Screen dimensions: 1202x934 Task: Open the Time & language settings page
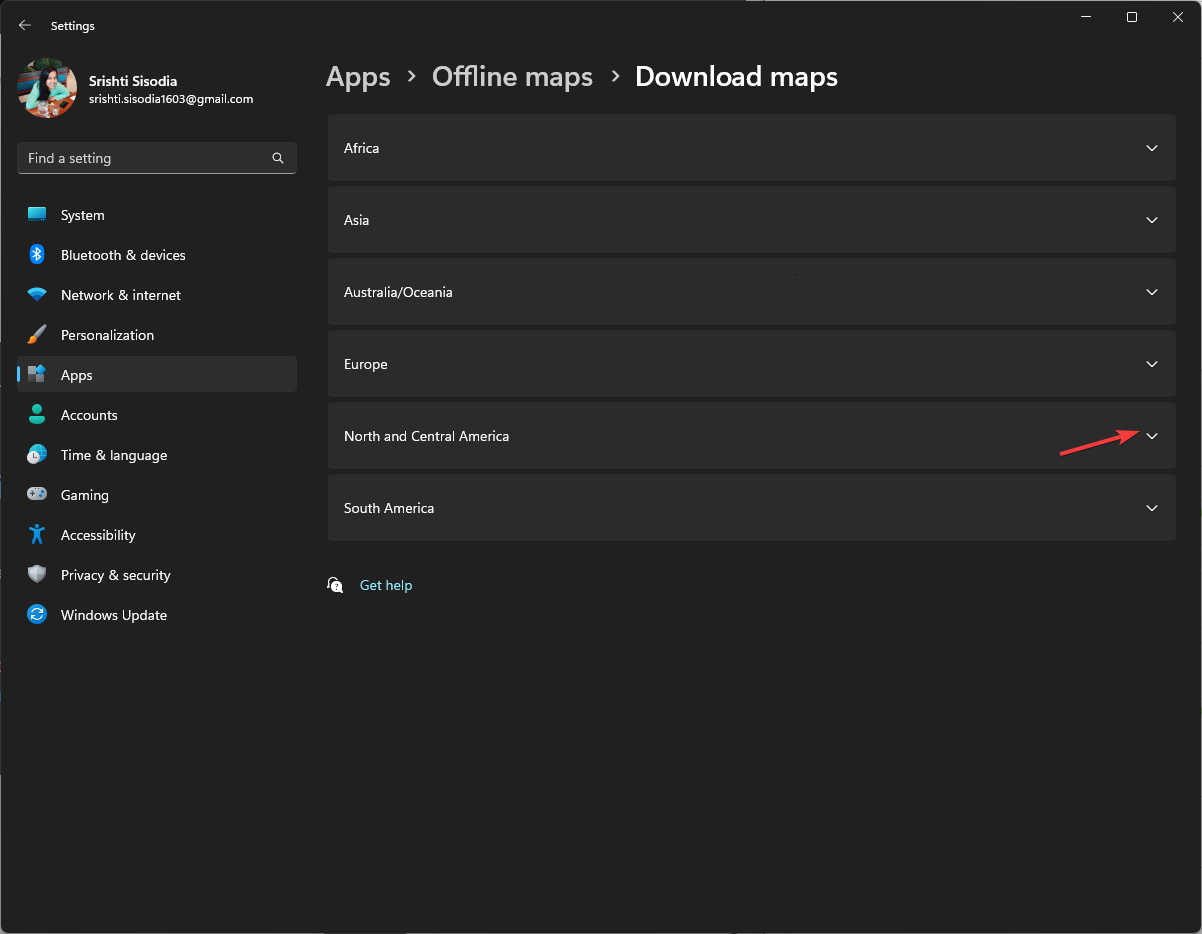(113, 455)
